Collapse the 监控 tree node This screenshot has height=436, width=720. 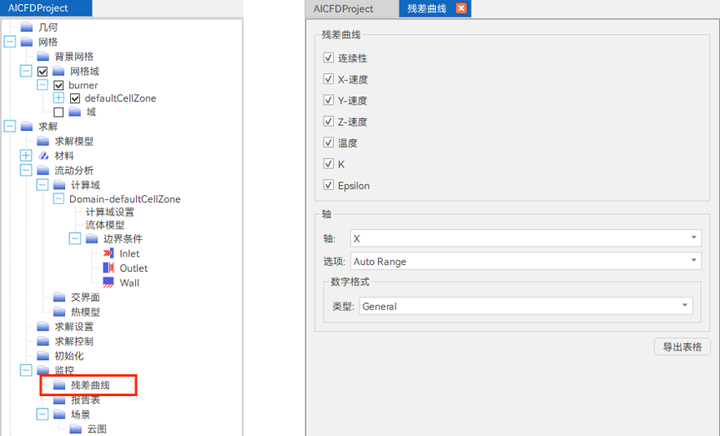tap(26, 370)
